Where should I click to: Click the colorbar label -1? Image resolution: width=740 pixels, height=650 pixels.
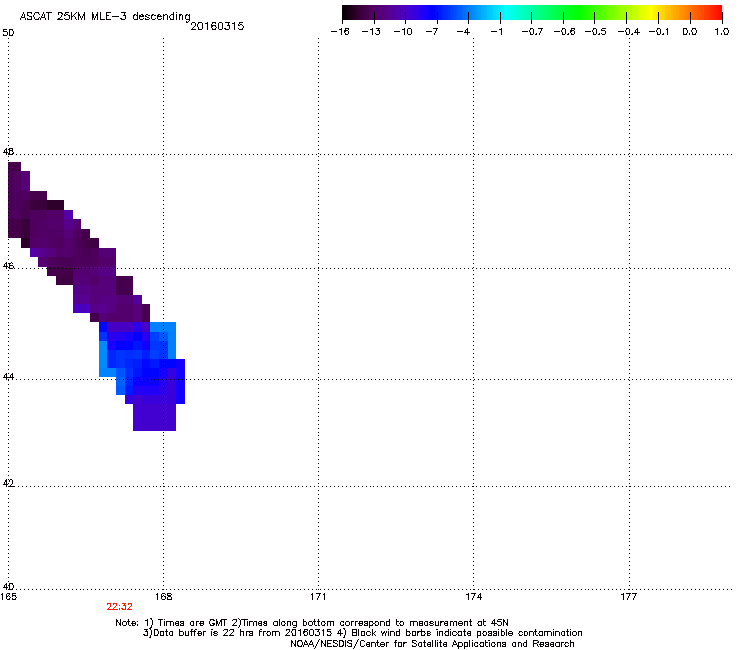(x=496, y=32)
